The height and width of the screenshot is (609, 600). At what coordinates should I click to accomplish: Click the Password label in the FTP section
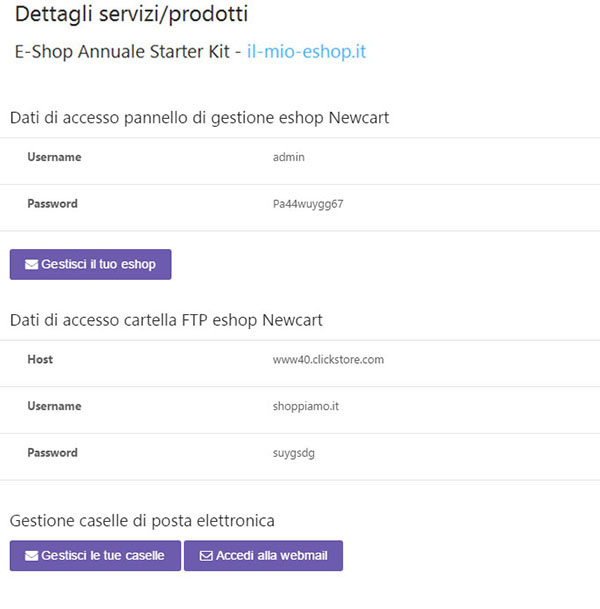(x=52, y=453)
